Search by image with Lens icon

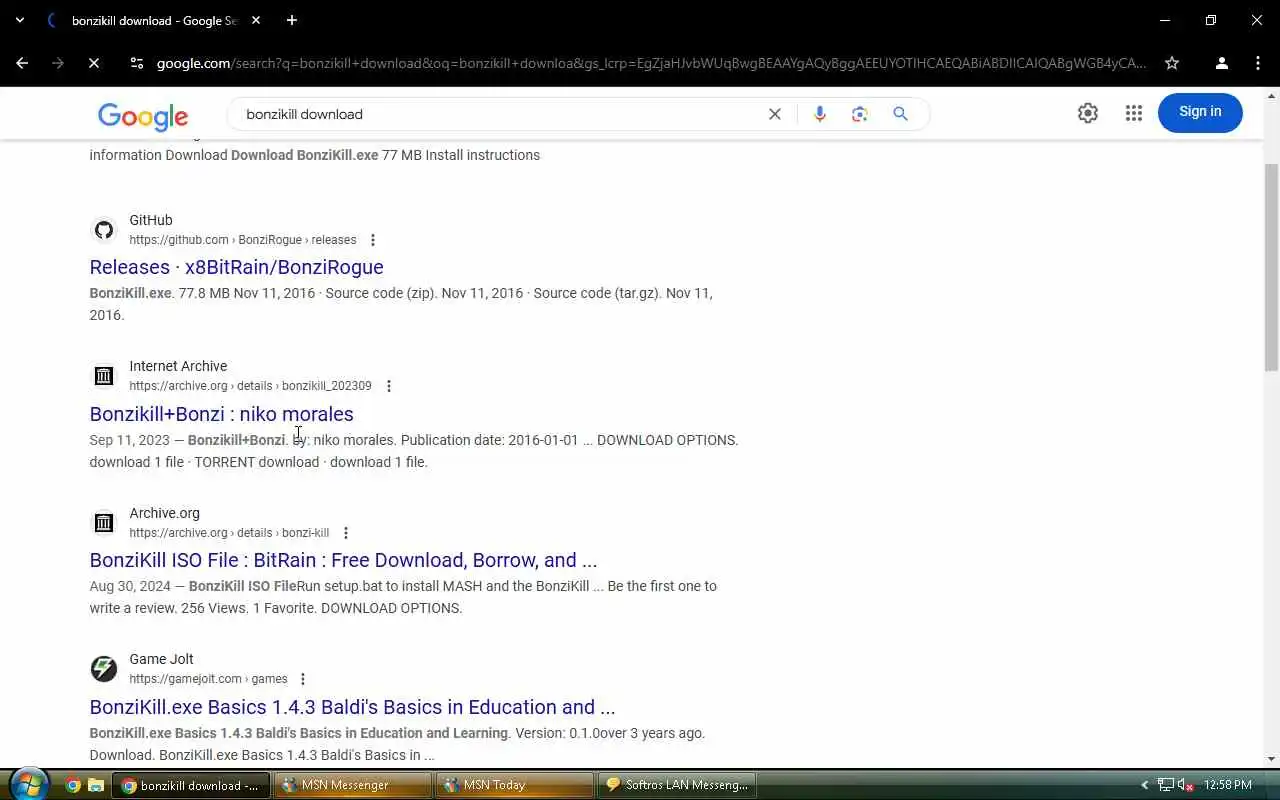(x=860, y=114)
